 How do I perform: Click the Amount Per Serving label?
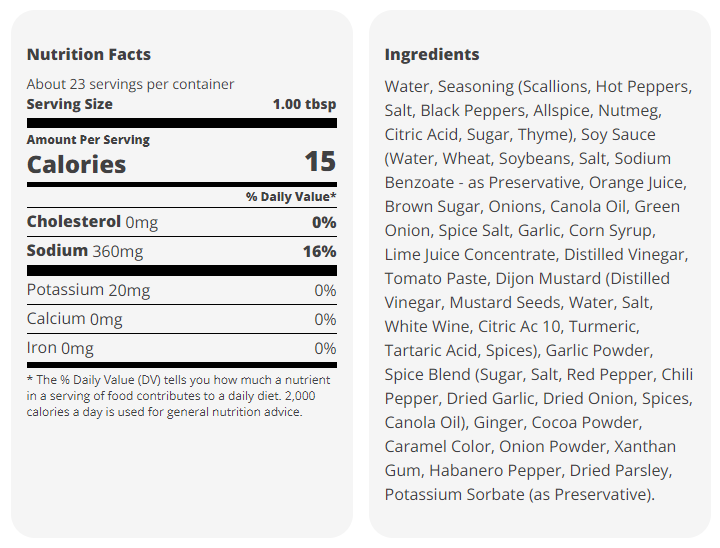[88, 140]
